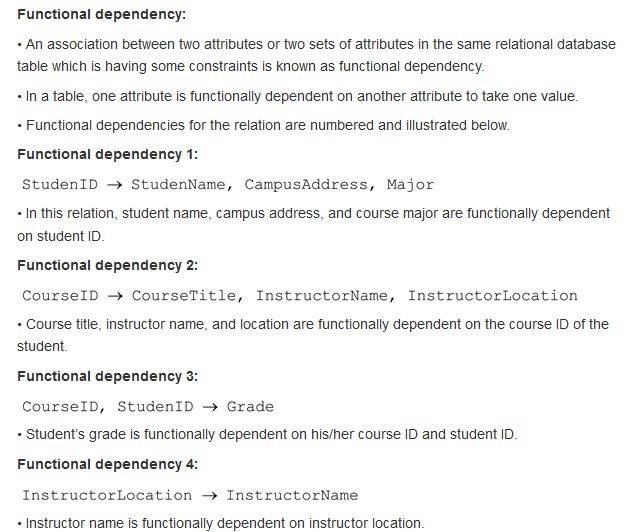This screenshot has height=532, width=630.
Task: Click InstructorName at the end of dependency 4
Action: (x=292, y=495)
